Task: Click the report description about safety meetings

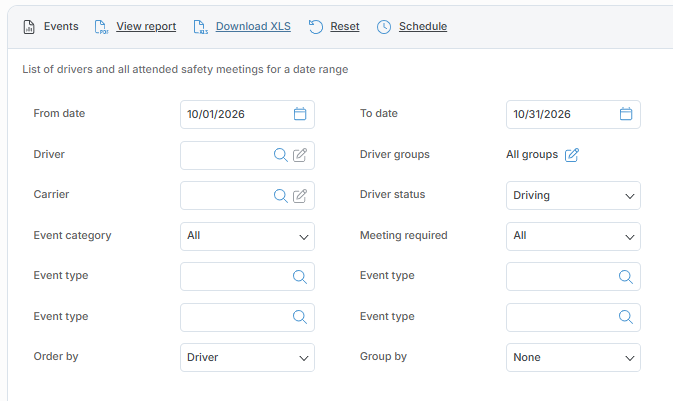Action: pyautogui.click(x=185, y=69)
